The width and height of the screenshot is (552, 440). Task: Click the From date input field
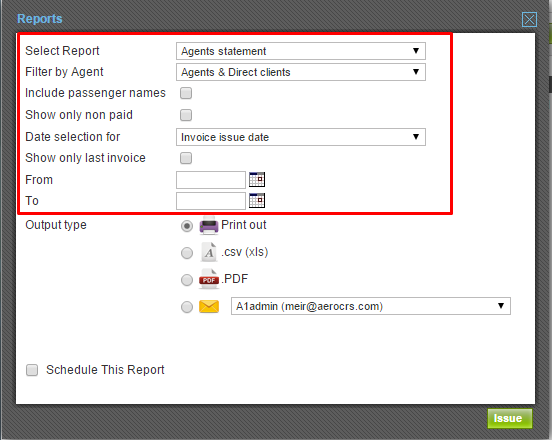pos(211,180)
